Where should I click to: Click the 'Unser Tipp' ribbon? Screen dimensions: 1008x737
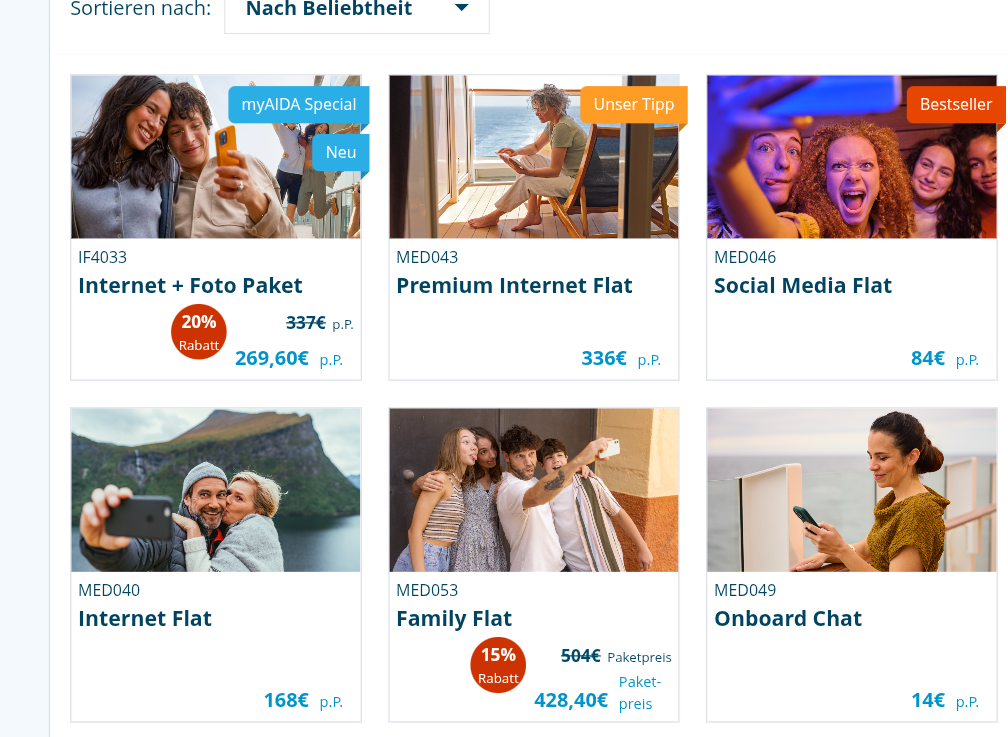pyautogui.click(x=633, y=104)
